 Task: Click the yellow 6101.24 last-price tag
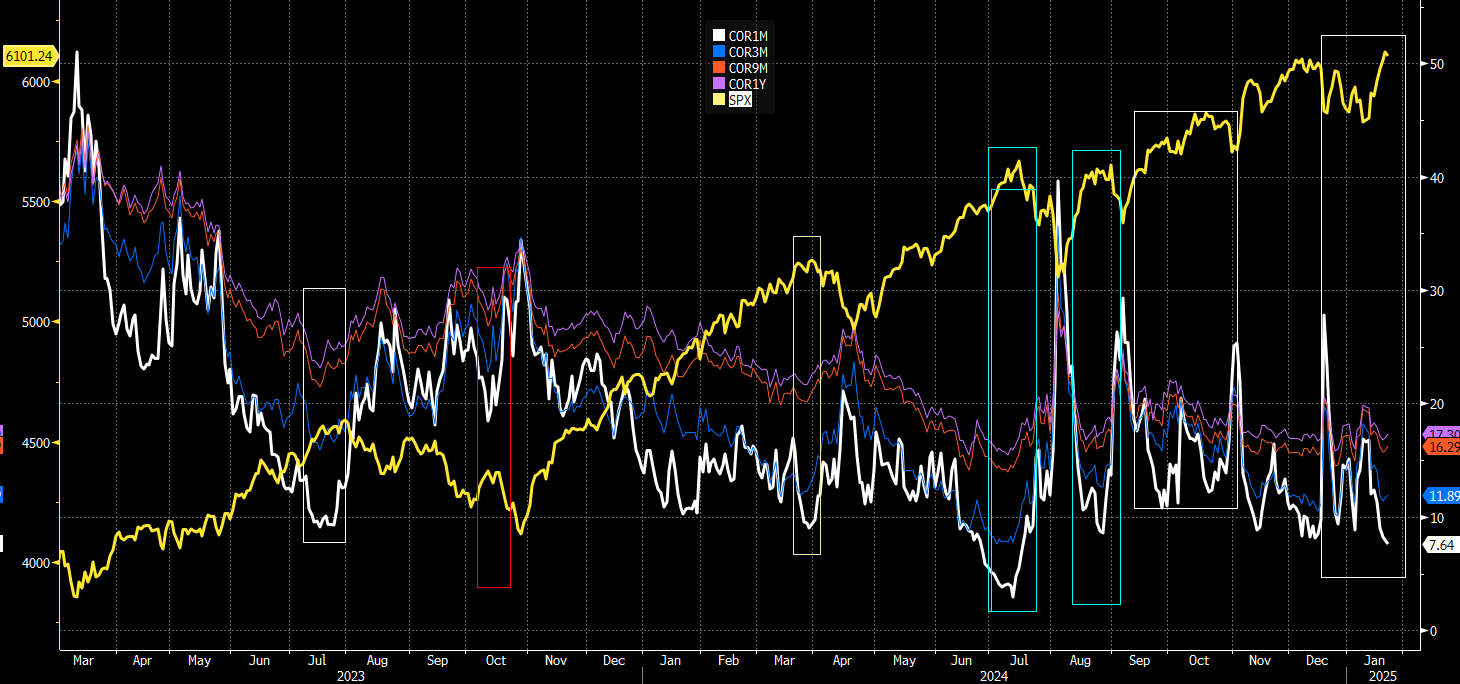(x=30, y=56)
